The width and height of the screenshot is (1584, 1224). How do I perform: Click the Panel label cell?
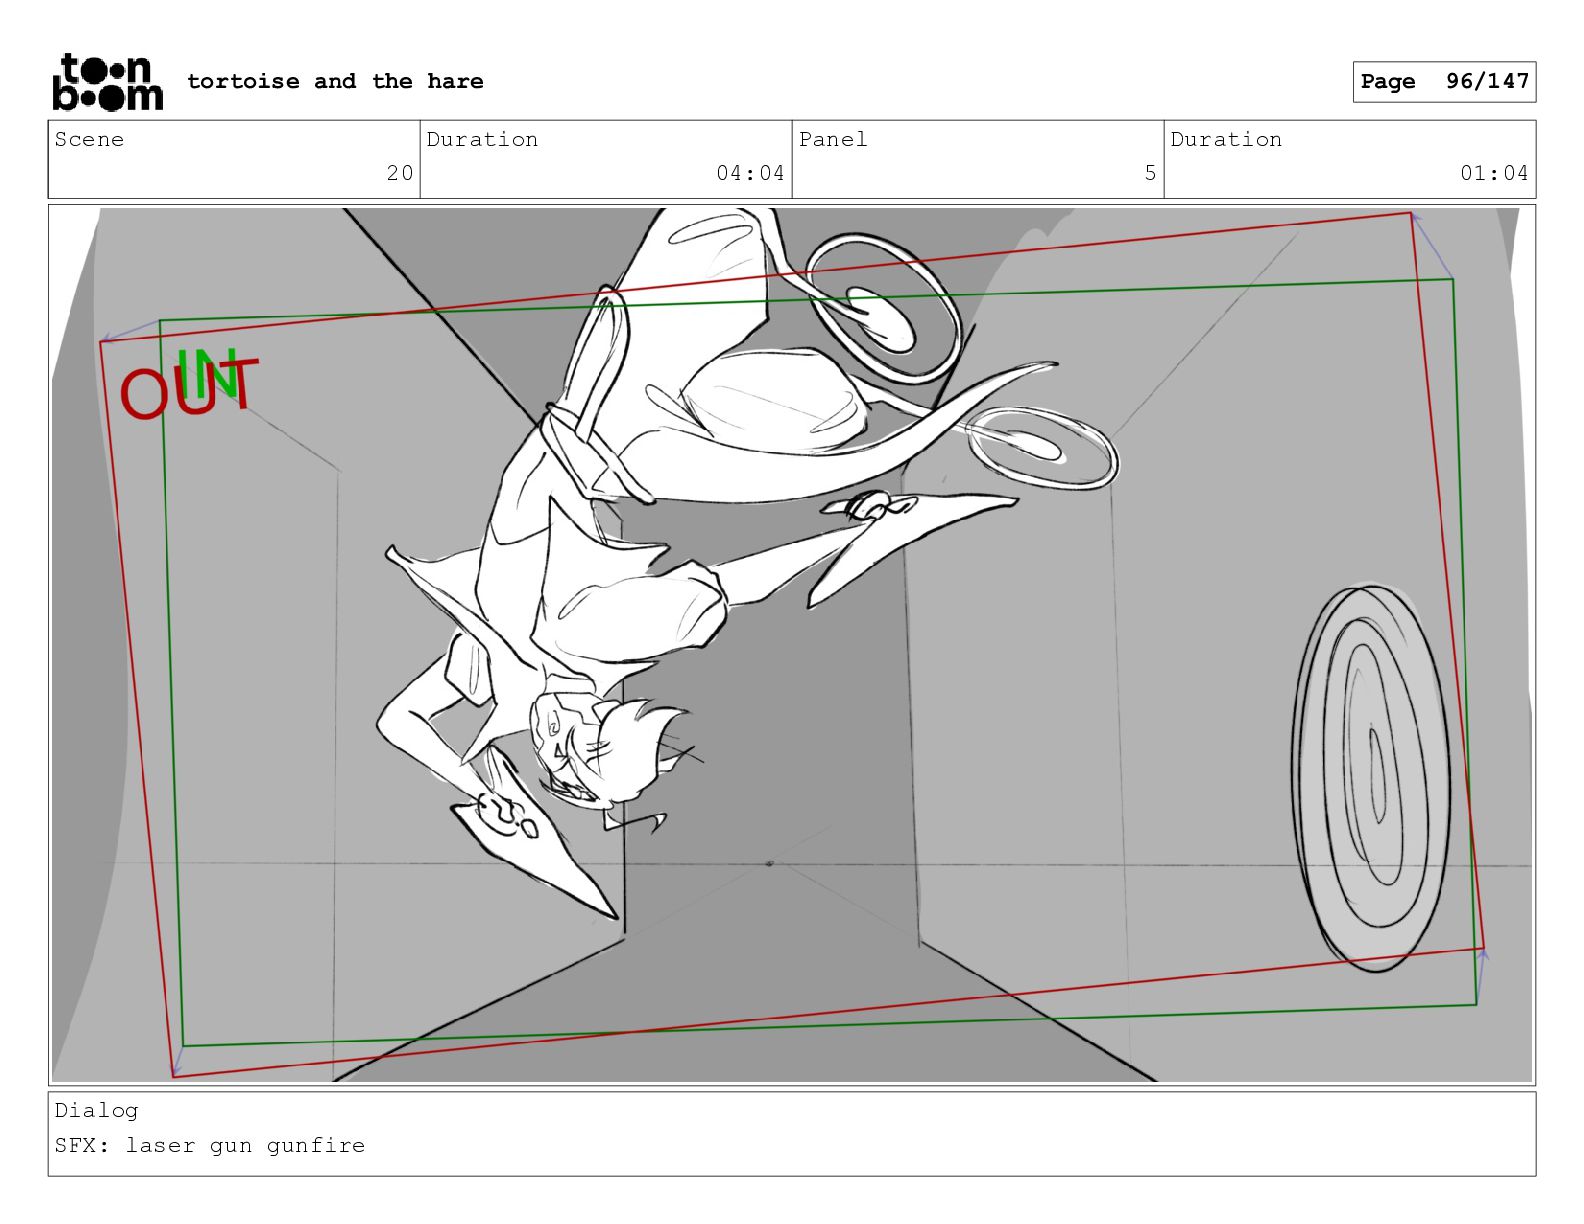click(x=978, y=159)
